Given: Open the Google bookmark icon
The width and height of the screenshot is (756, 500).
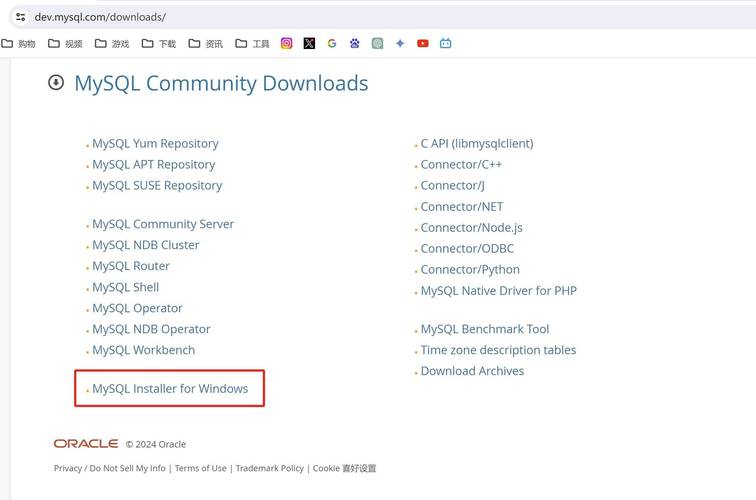Looking at the screenshot, I should click(332, 43).
